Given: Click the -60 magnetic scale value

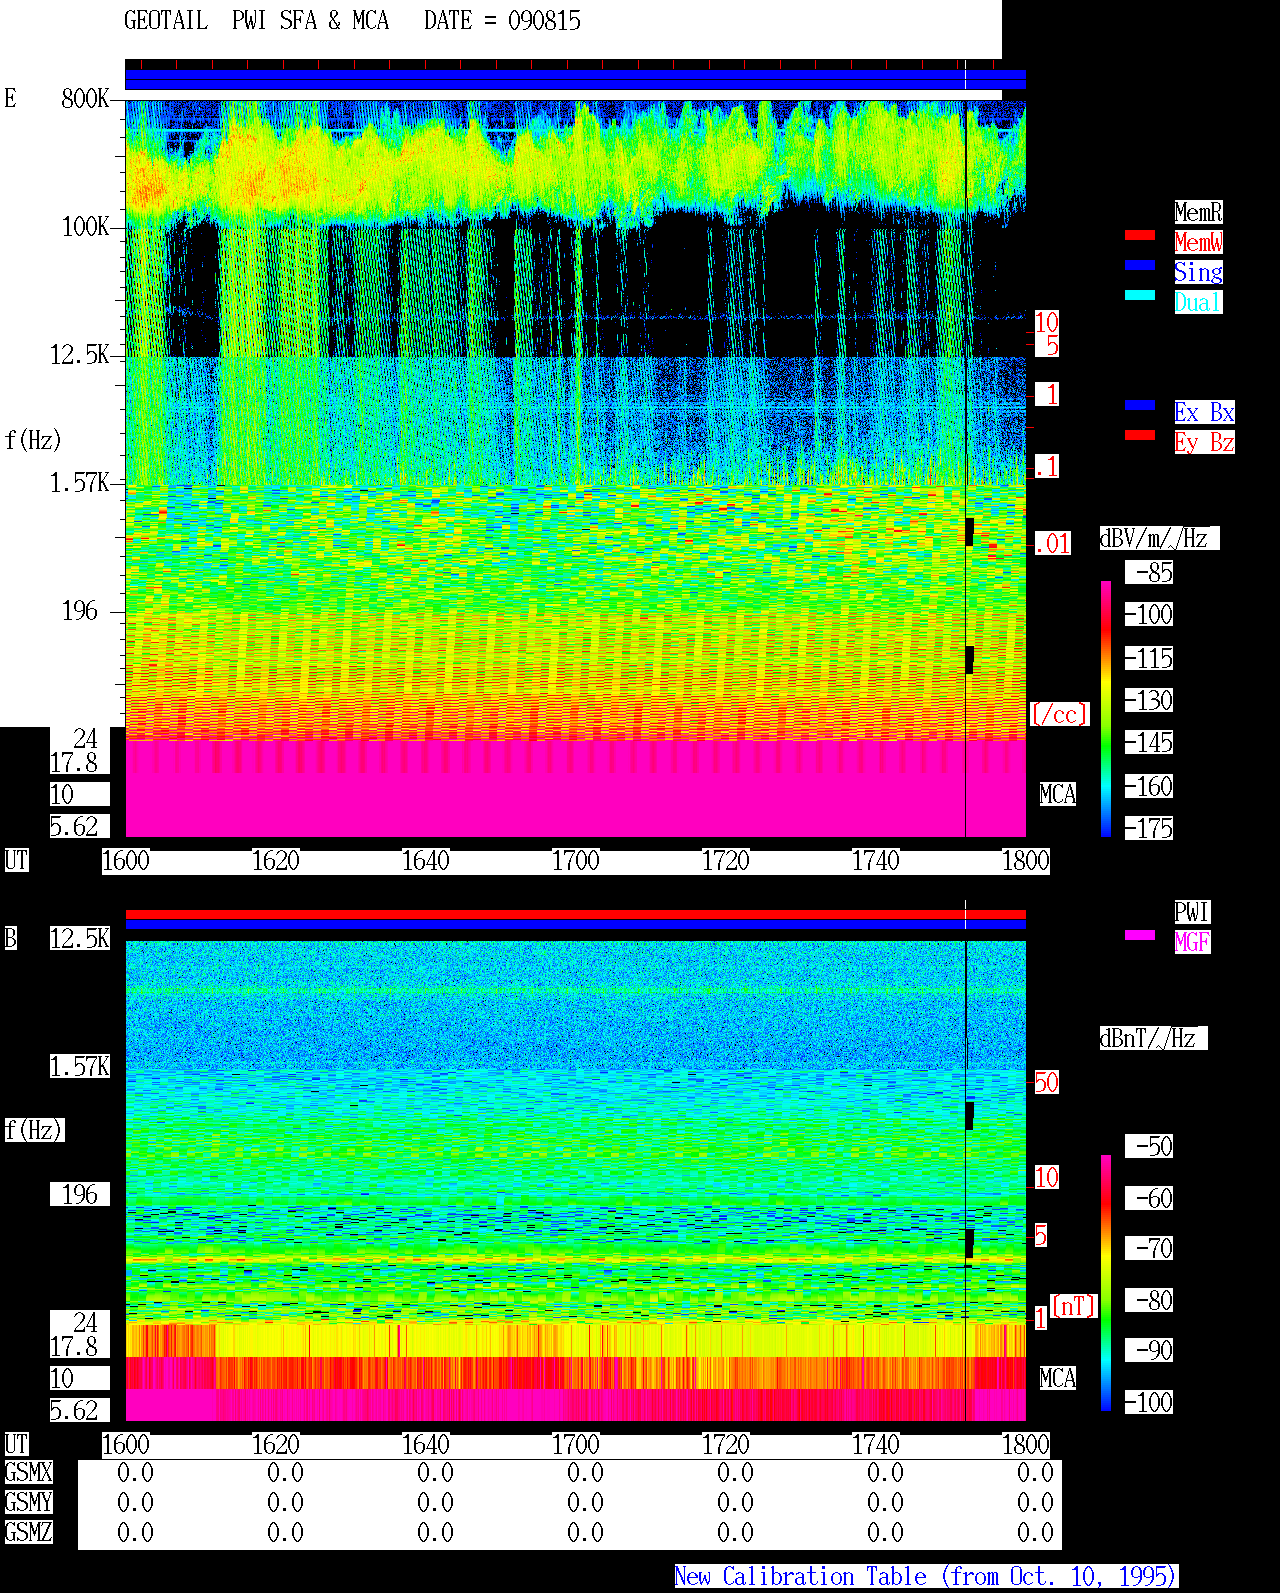Looking at the screenshot, I should click(x=1149, y=1198).
